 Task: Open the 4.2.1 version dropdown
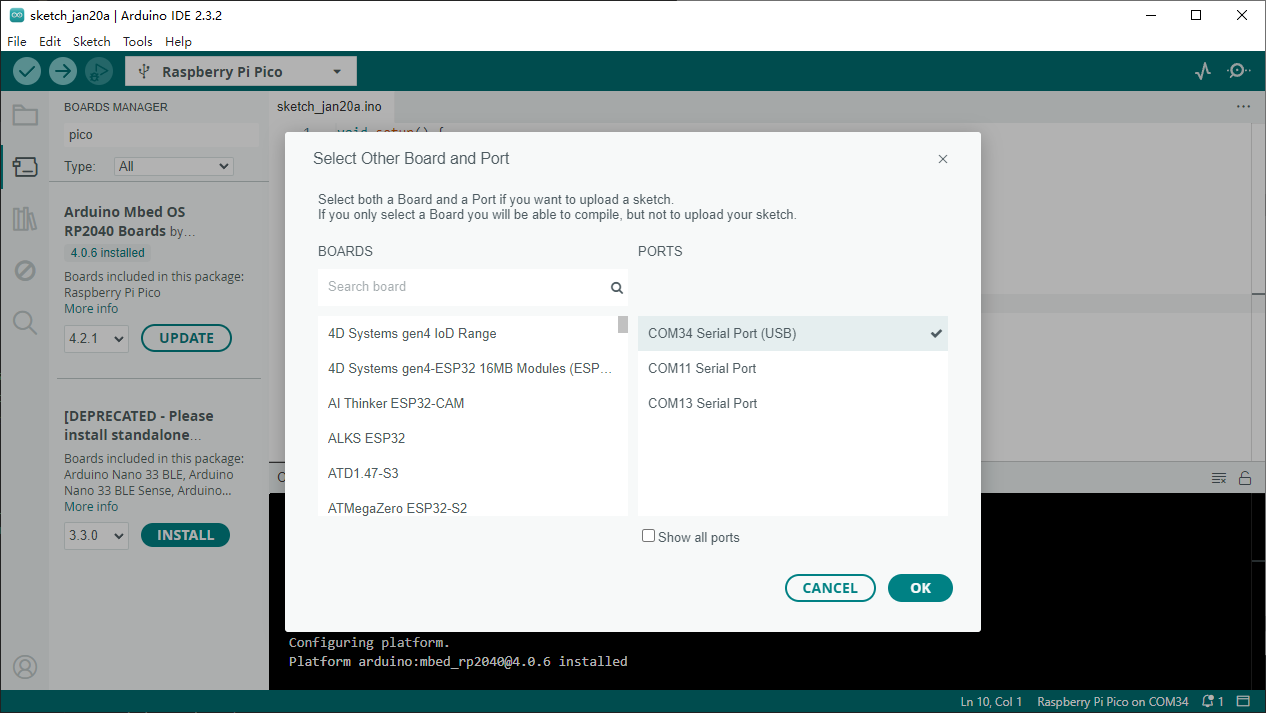[96, 339]
